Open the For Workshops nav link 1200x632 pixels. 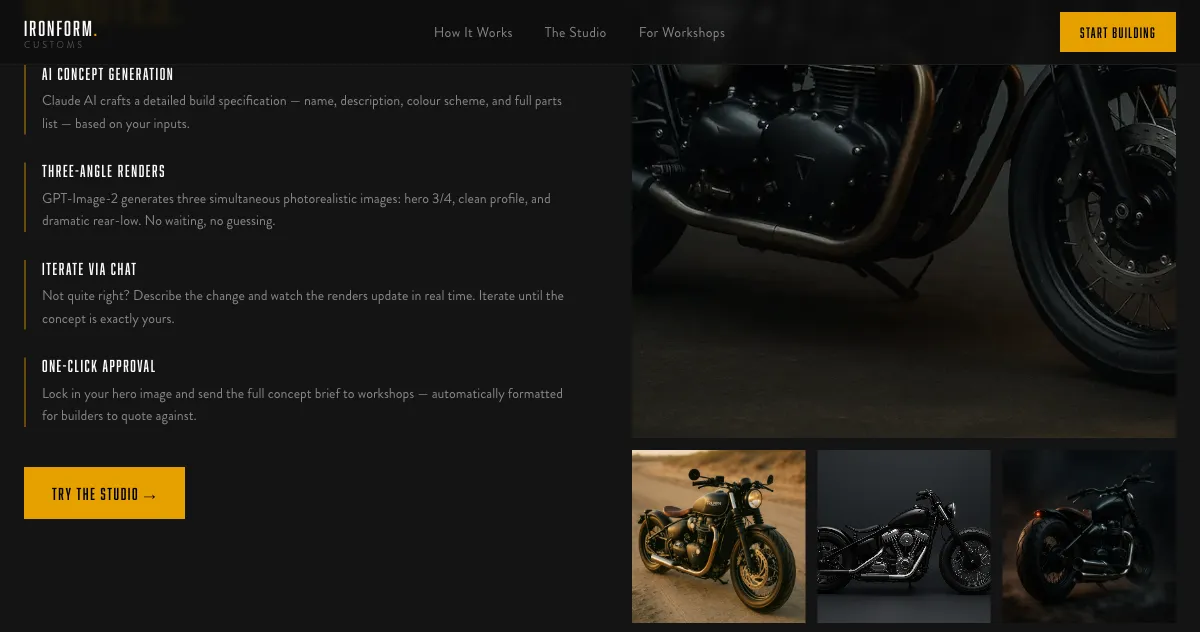click(x=682, y=32)
